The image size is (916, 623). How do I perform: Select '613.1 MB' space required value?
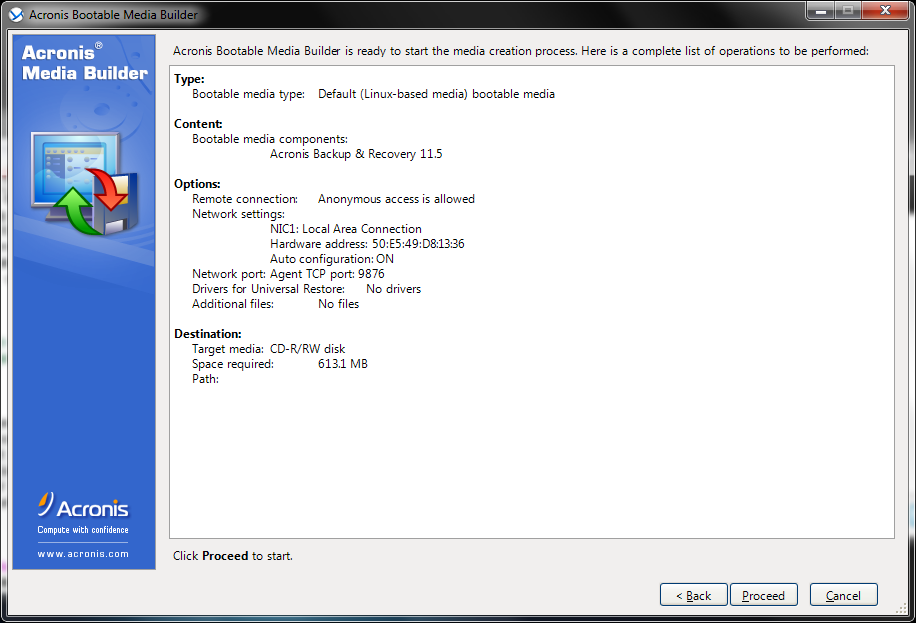pyautogui.click(x=343, y=364)
